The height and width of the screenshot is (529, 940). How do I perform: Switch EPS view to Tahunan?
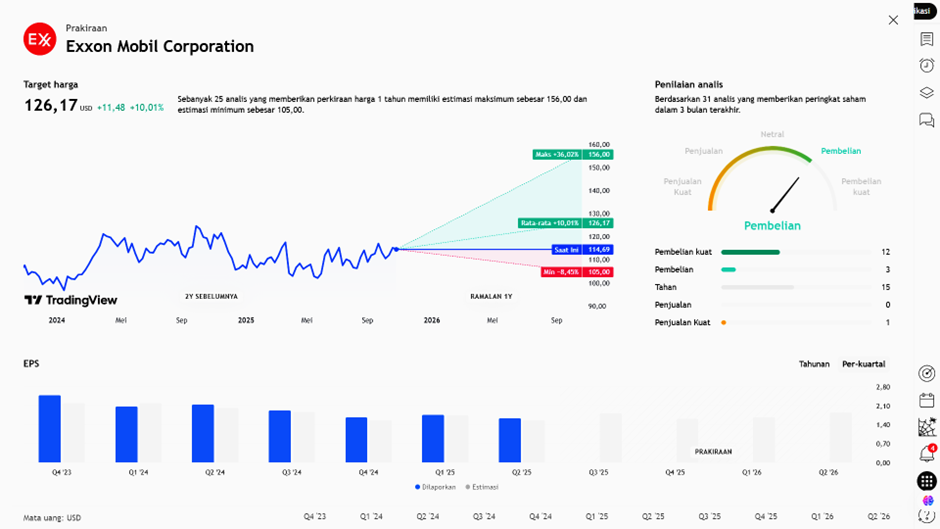pyautogui.click(x=813, y=364)
